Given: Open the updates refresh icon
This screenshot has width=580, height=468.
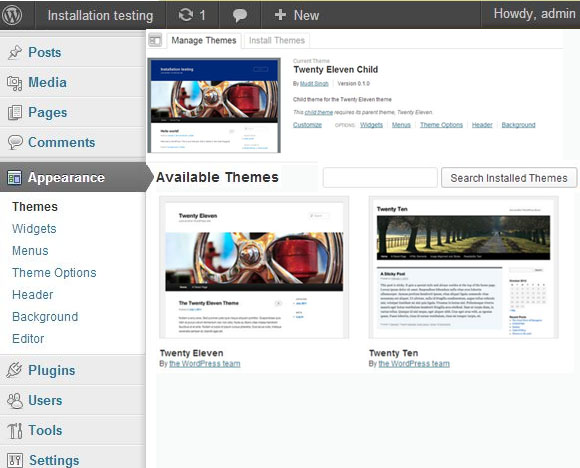Looking at the screenshot, I should 186,15.
